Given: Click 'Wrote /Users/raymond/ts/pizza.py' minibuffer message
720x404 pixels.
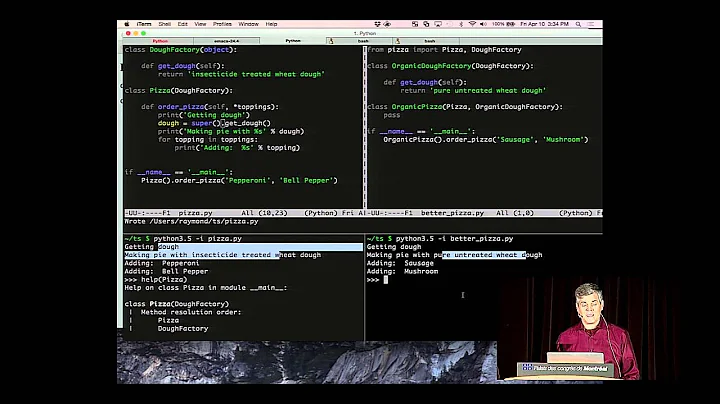Looking at the screenshot, I should (x=191, y=221).
